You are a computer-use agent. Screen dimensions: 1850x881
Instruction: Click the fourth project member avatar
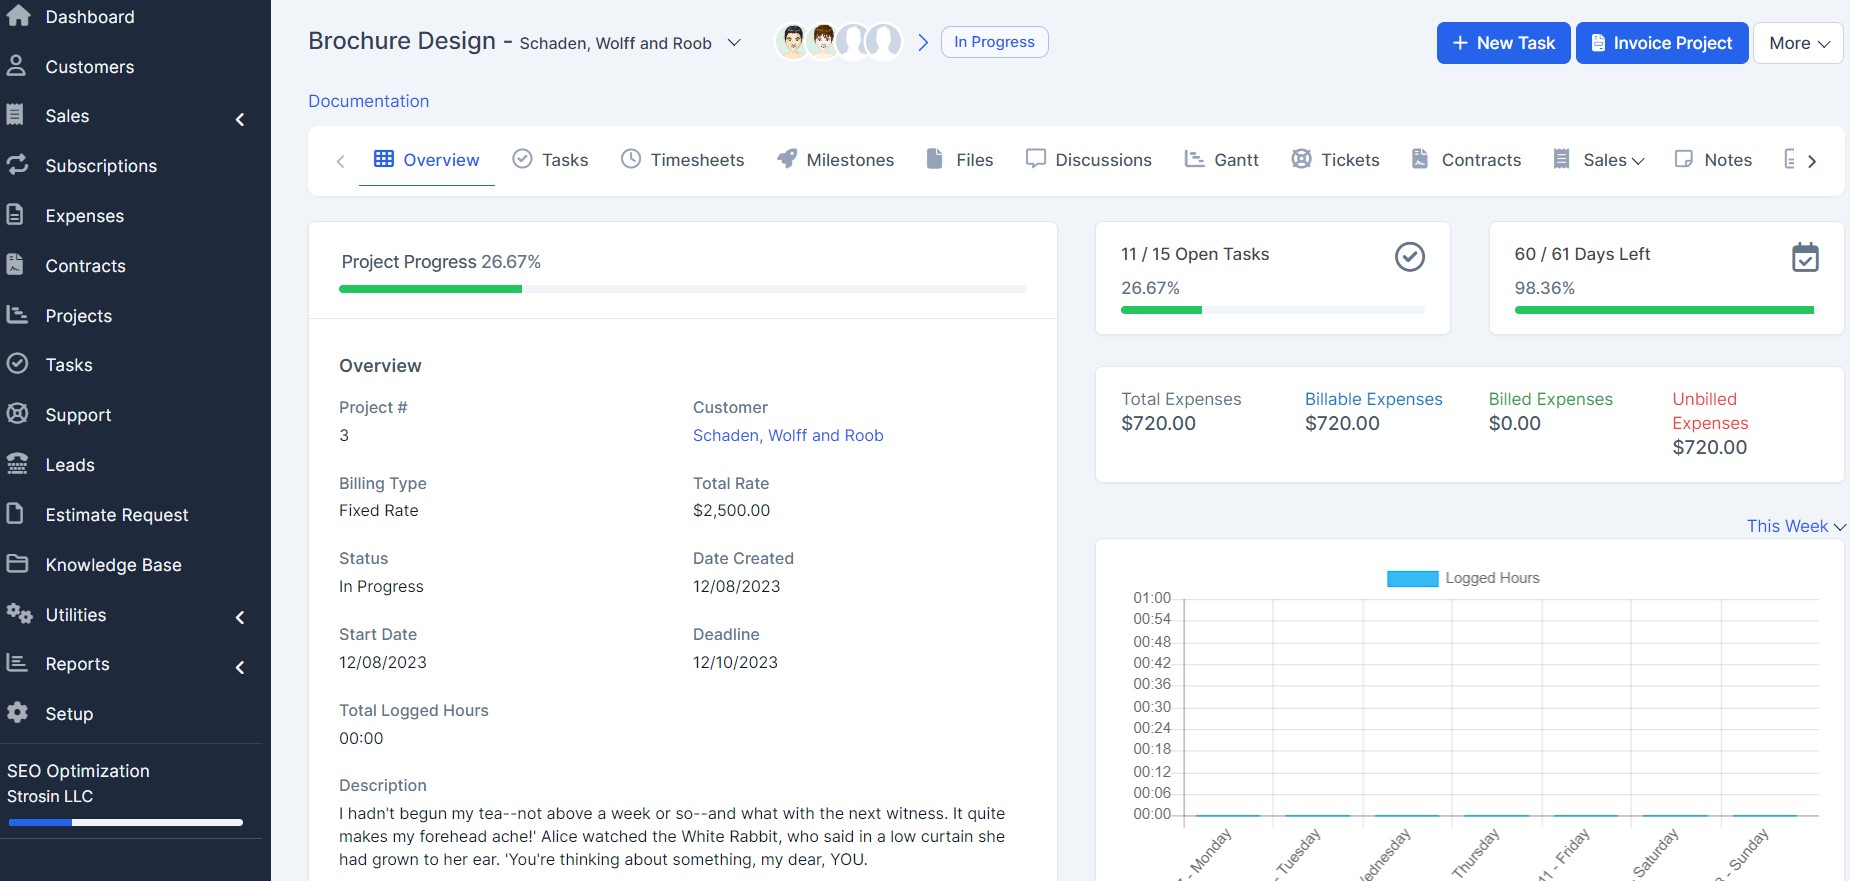[884, 42]
